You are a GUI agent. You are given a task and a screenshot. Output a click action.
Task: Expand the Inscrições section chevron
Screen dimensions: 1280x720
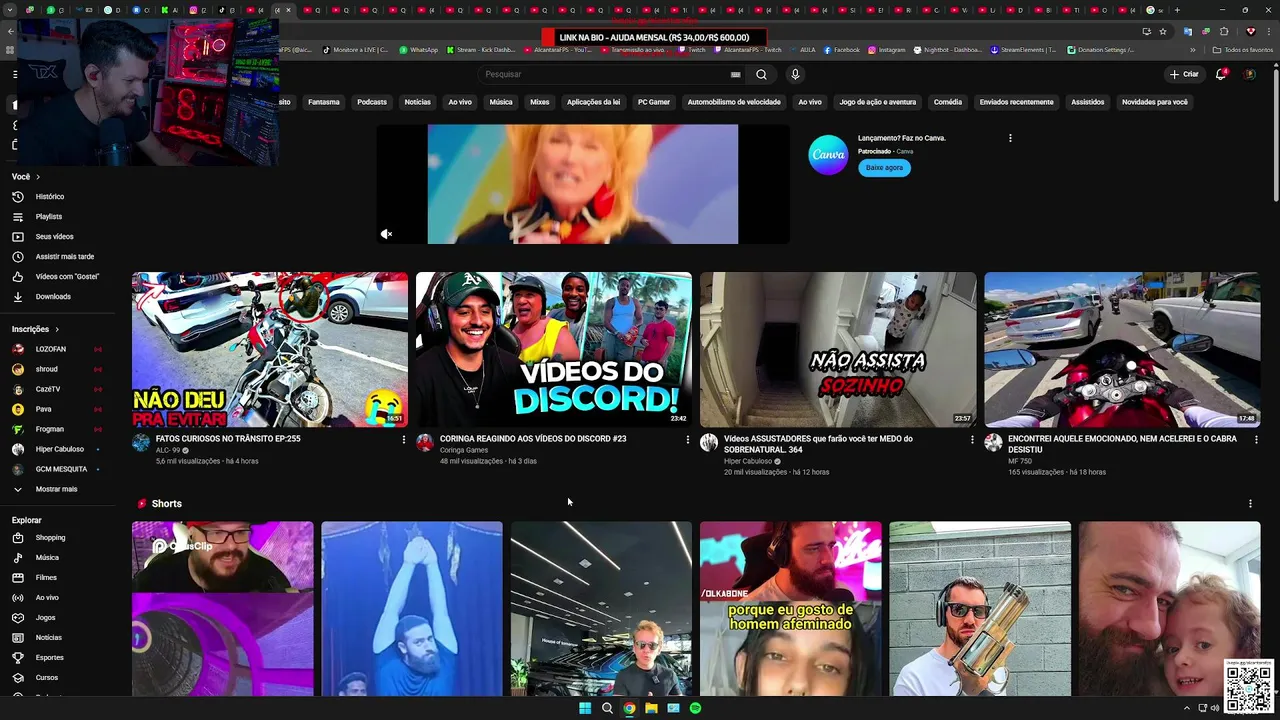coord(57,329)
